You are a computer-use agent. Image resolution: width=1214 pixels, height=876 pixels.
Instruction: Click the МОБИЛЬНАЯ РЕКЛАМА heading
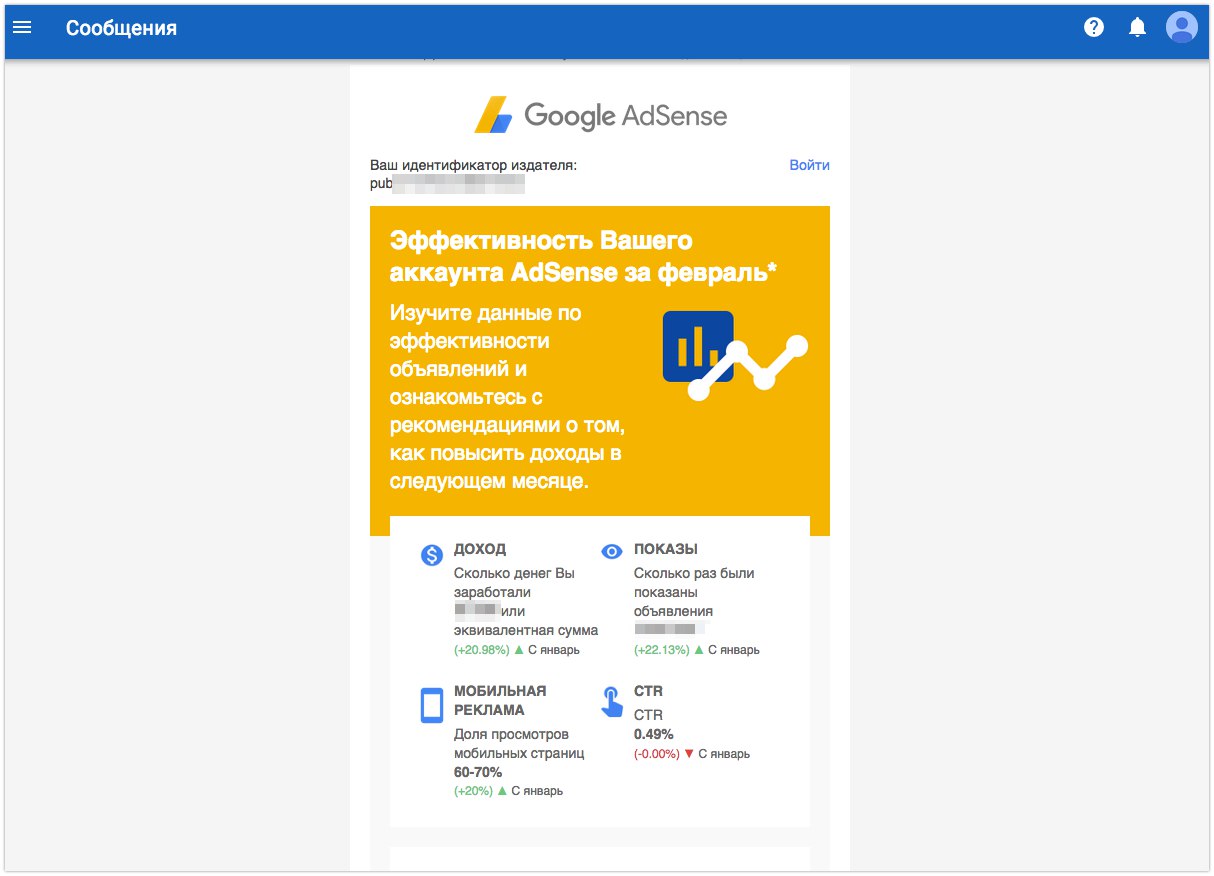pos(500,700)
